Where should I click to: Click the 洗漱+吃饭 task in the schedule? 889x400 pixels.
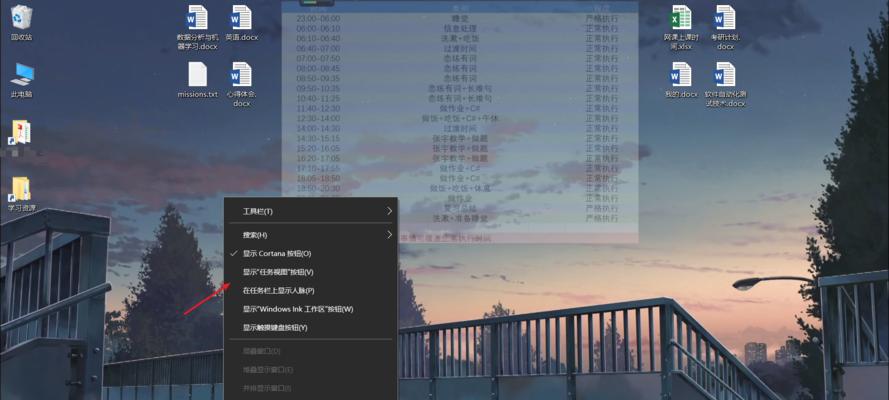(x=462, y=39)
